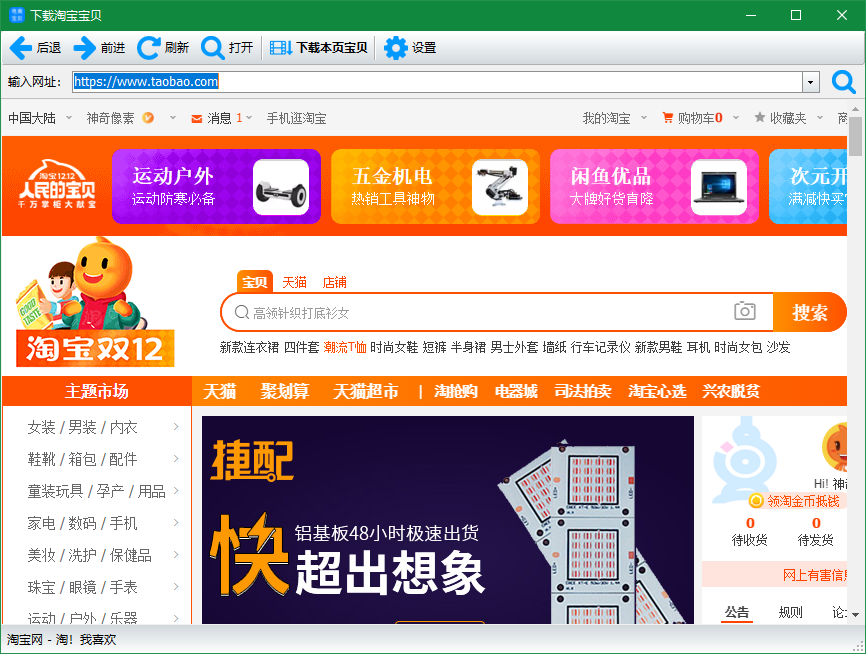The height and width of the screenshot is (654, 866).
Task: Expand the 童装玩具 / 孕产 / 用品 row chevron
Action: (x=176, y=490)
